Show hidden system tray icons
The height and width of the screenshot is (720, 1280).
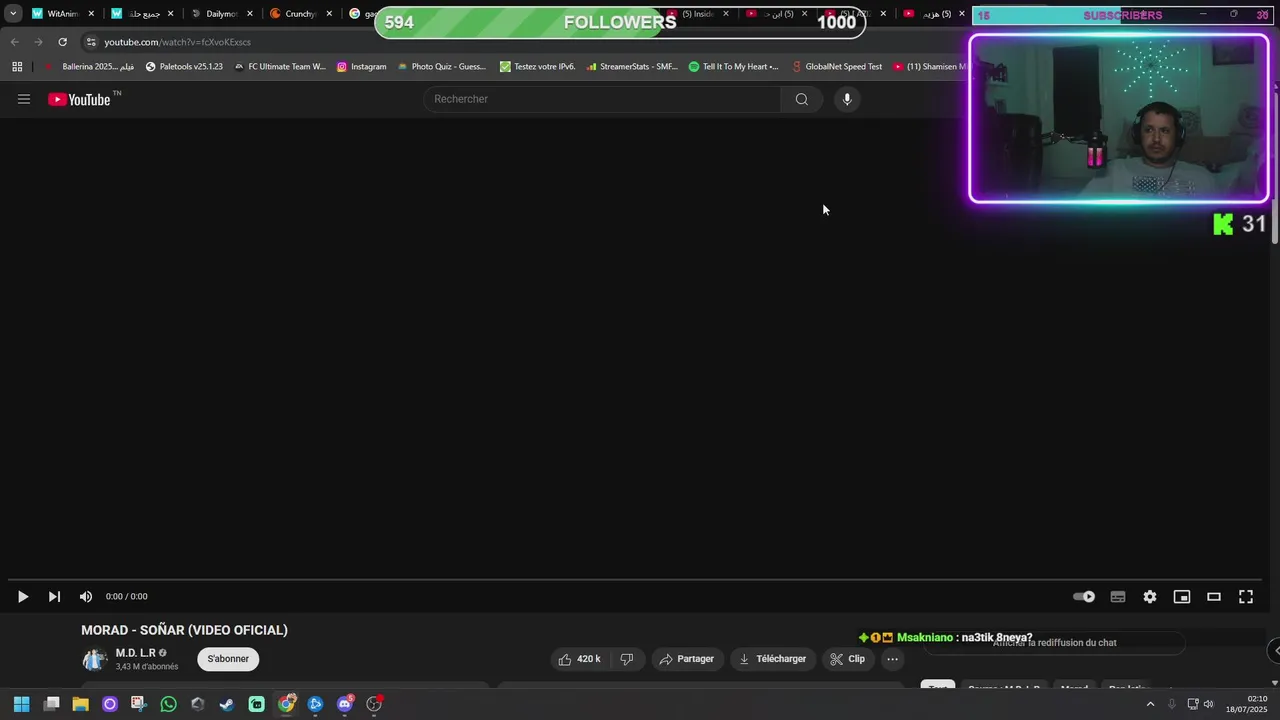pos(1150,704)
